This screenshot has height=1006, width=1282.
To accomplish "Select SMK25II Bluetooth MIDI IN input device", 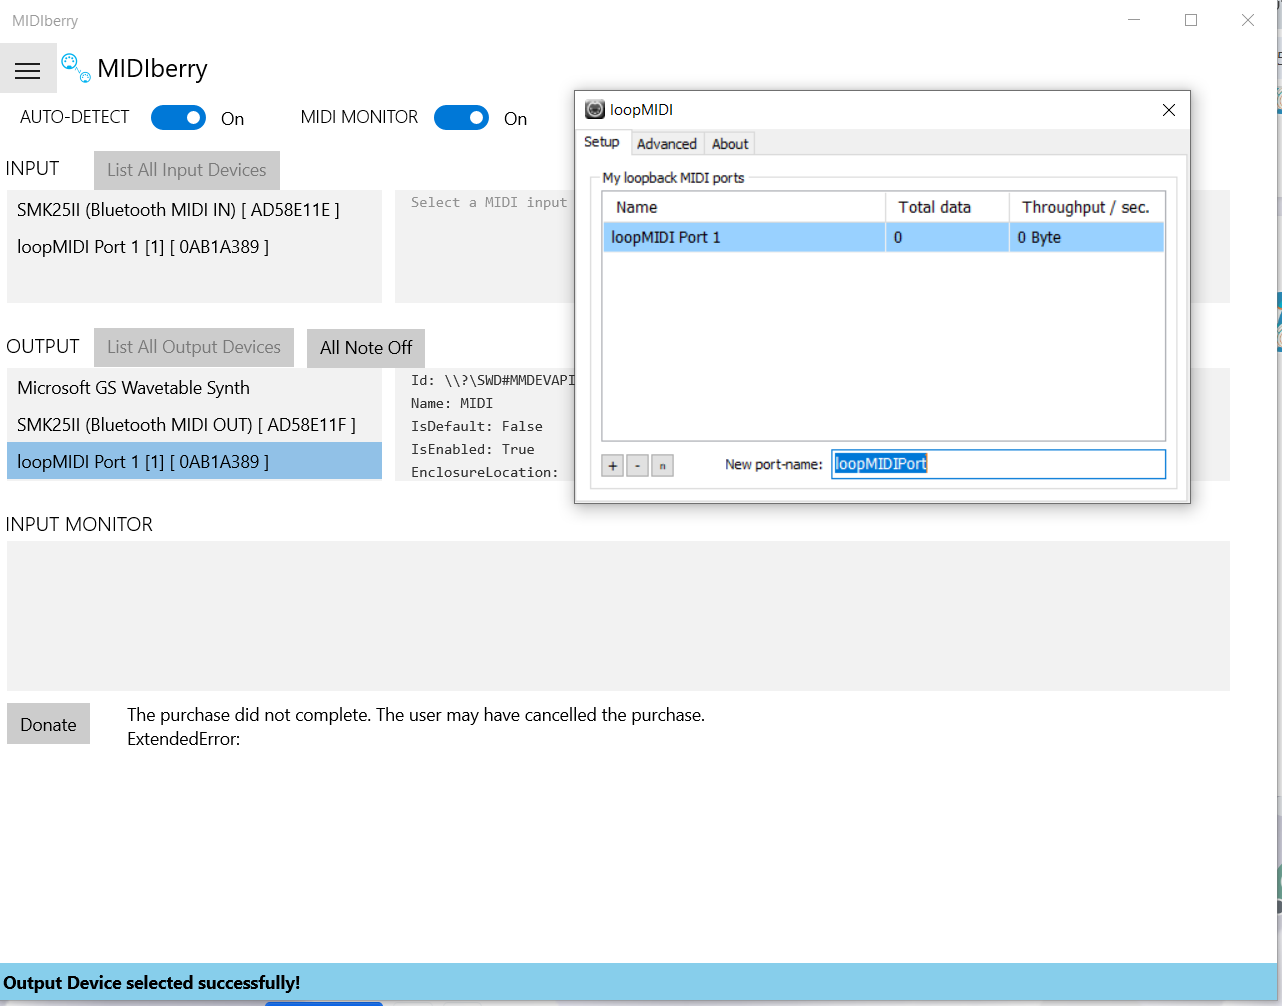I will 194,210.
